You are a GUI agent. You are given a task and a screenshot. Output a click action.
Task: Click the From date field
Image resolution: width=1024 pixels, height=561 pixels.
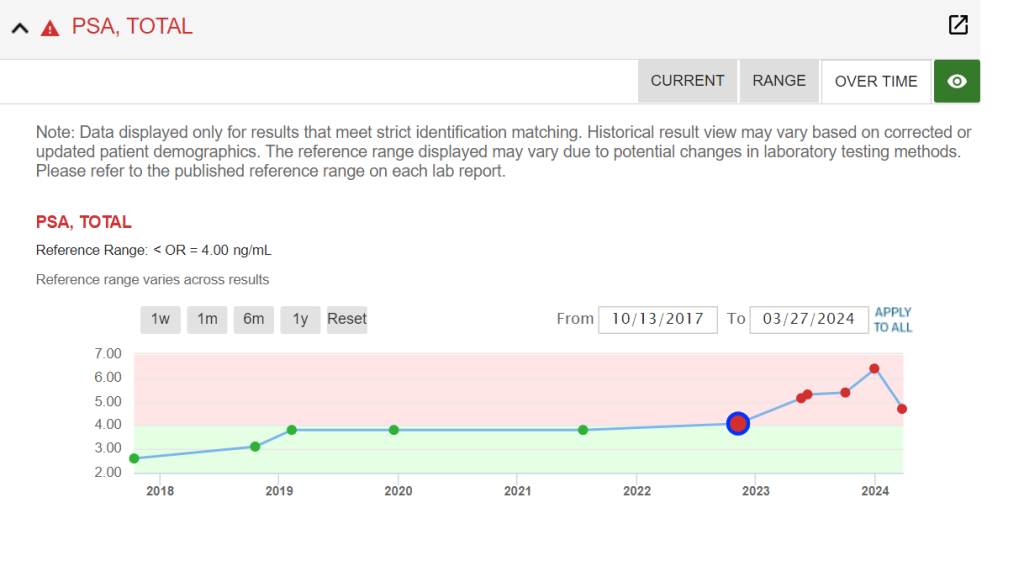(658, 319)
